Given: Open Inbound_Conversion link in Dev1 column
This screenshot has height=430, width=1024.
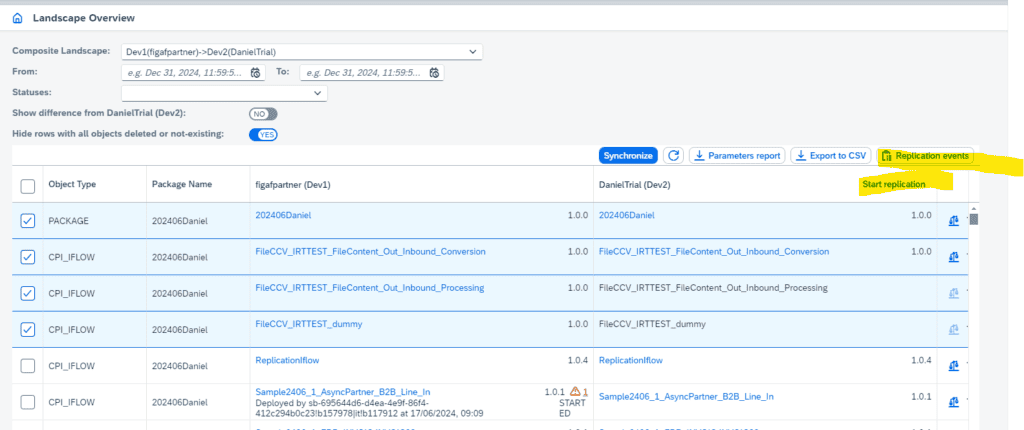Looking at the screenshot, I should click(x=370, y=252).
